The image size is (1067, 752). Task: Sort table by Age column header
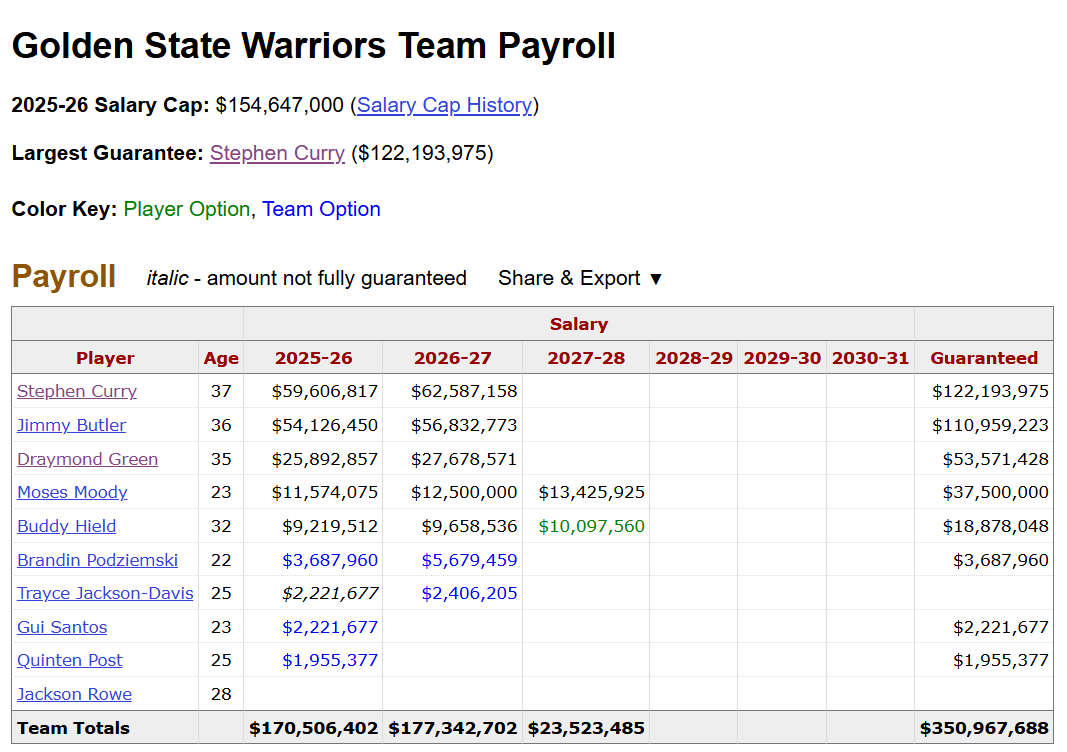221,358
